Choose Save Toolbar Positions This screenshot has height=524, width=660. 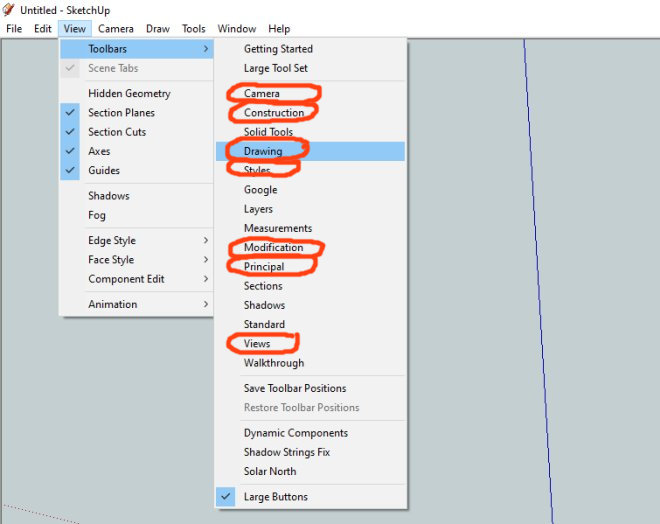(311, 388)
